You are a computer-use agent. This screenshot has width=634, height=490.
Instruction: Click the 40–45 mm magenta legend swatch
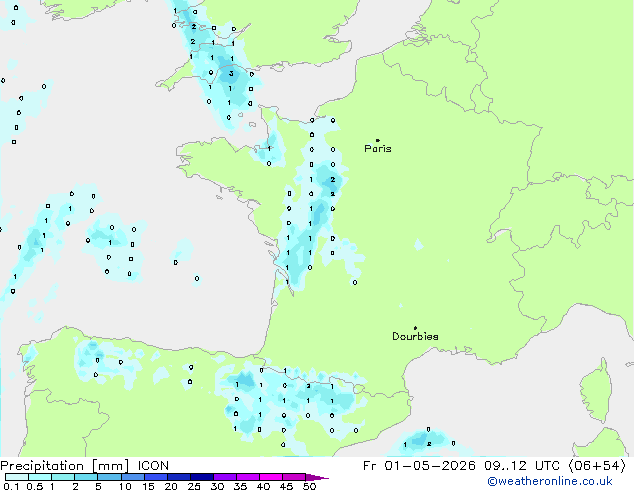click(271, 477)
